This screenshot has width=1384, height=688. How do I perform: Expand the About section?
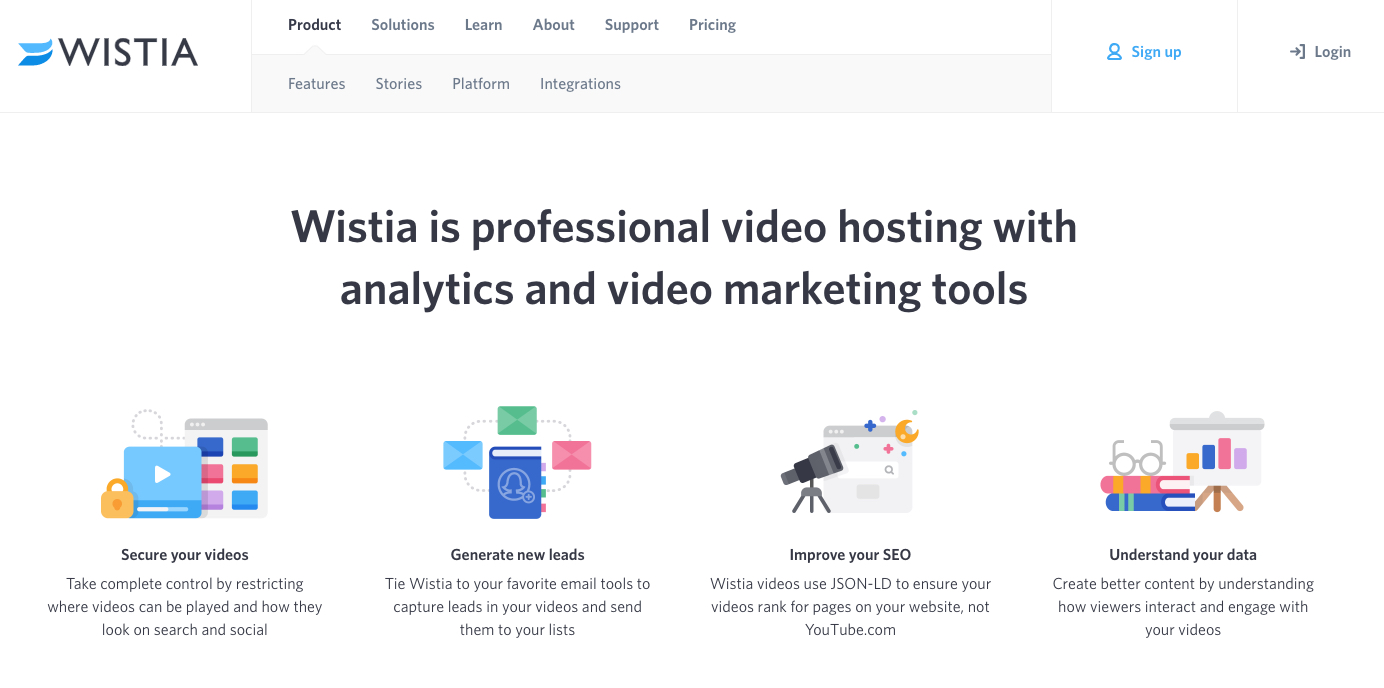click(x=553, y=24)
